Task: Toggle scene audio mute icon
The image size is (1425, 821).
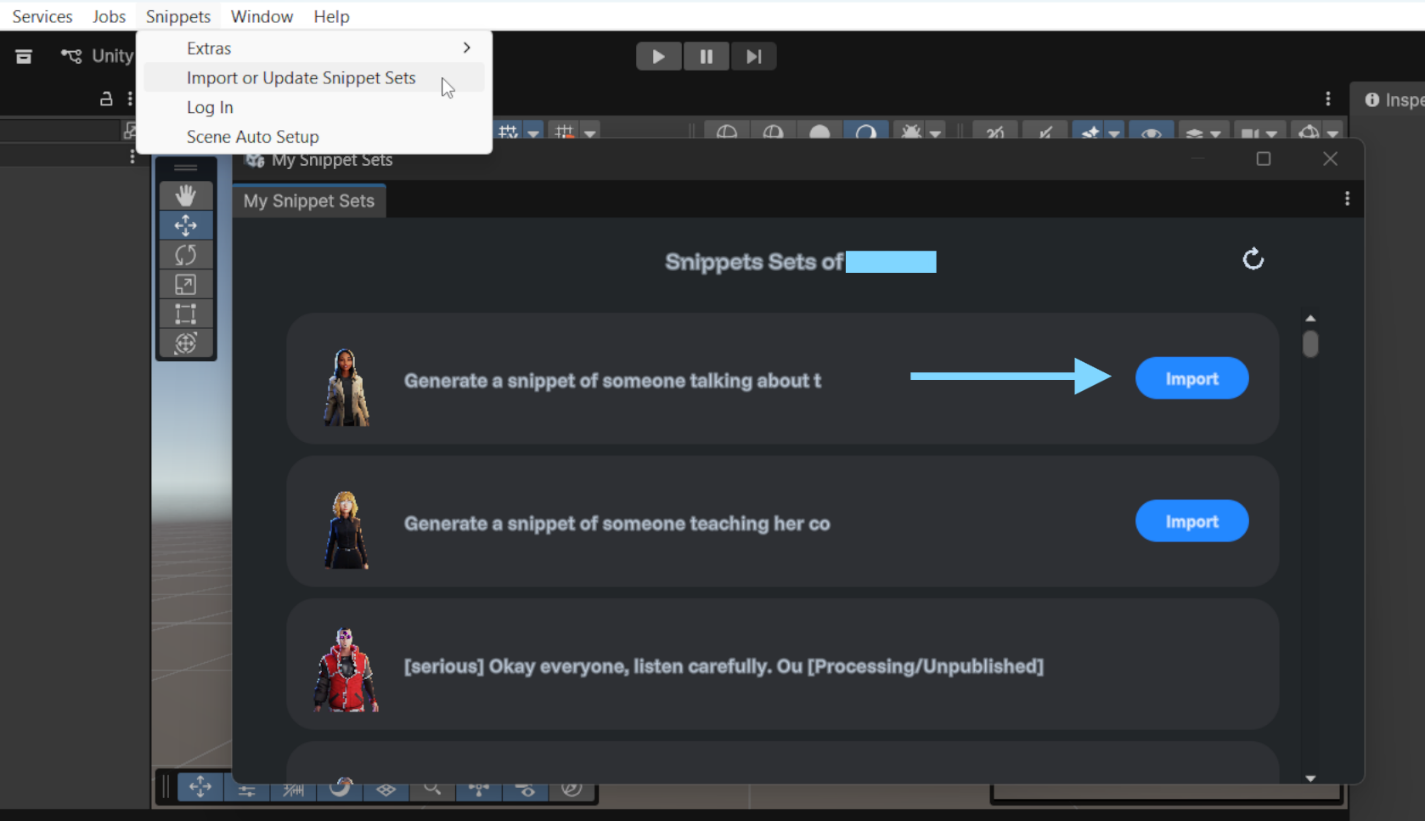Action: pos(1045,132)
